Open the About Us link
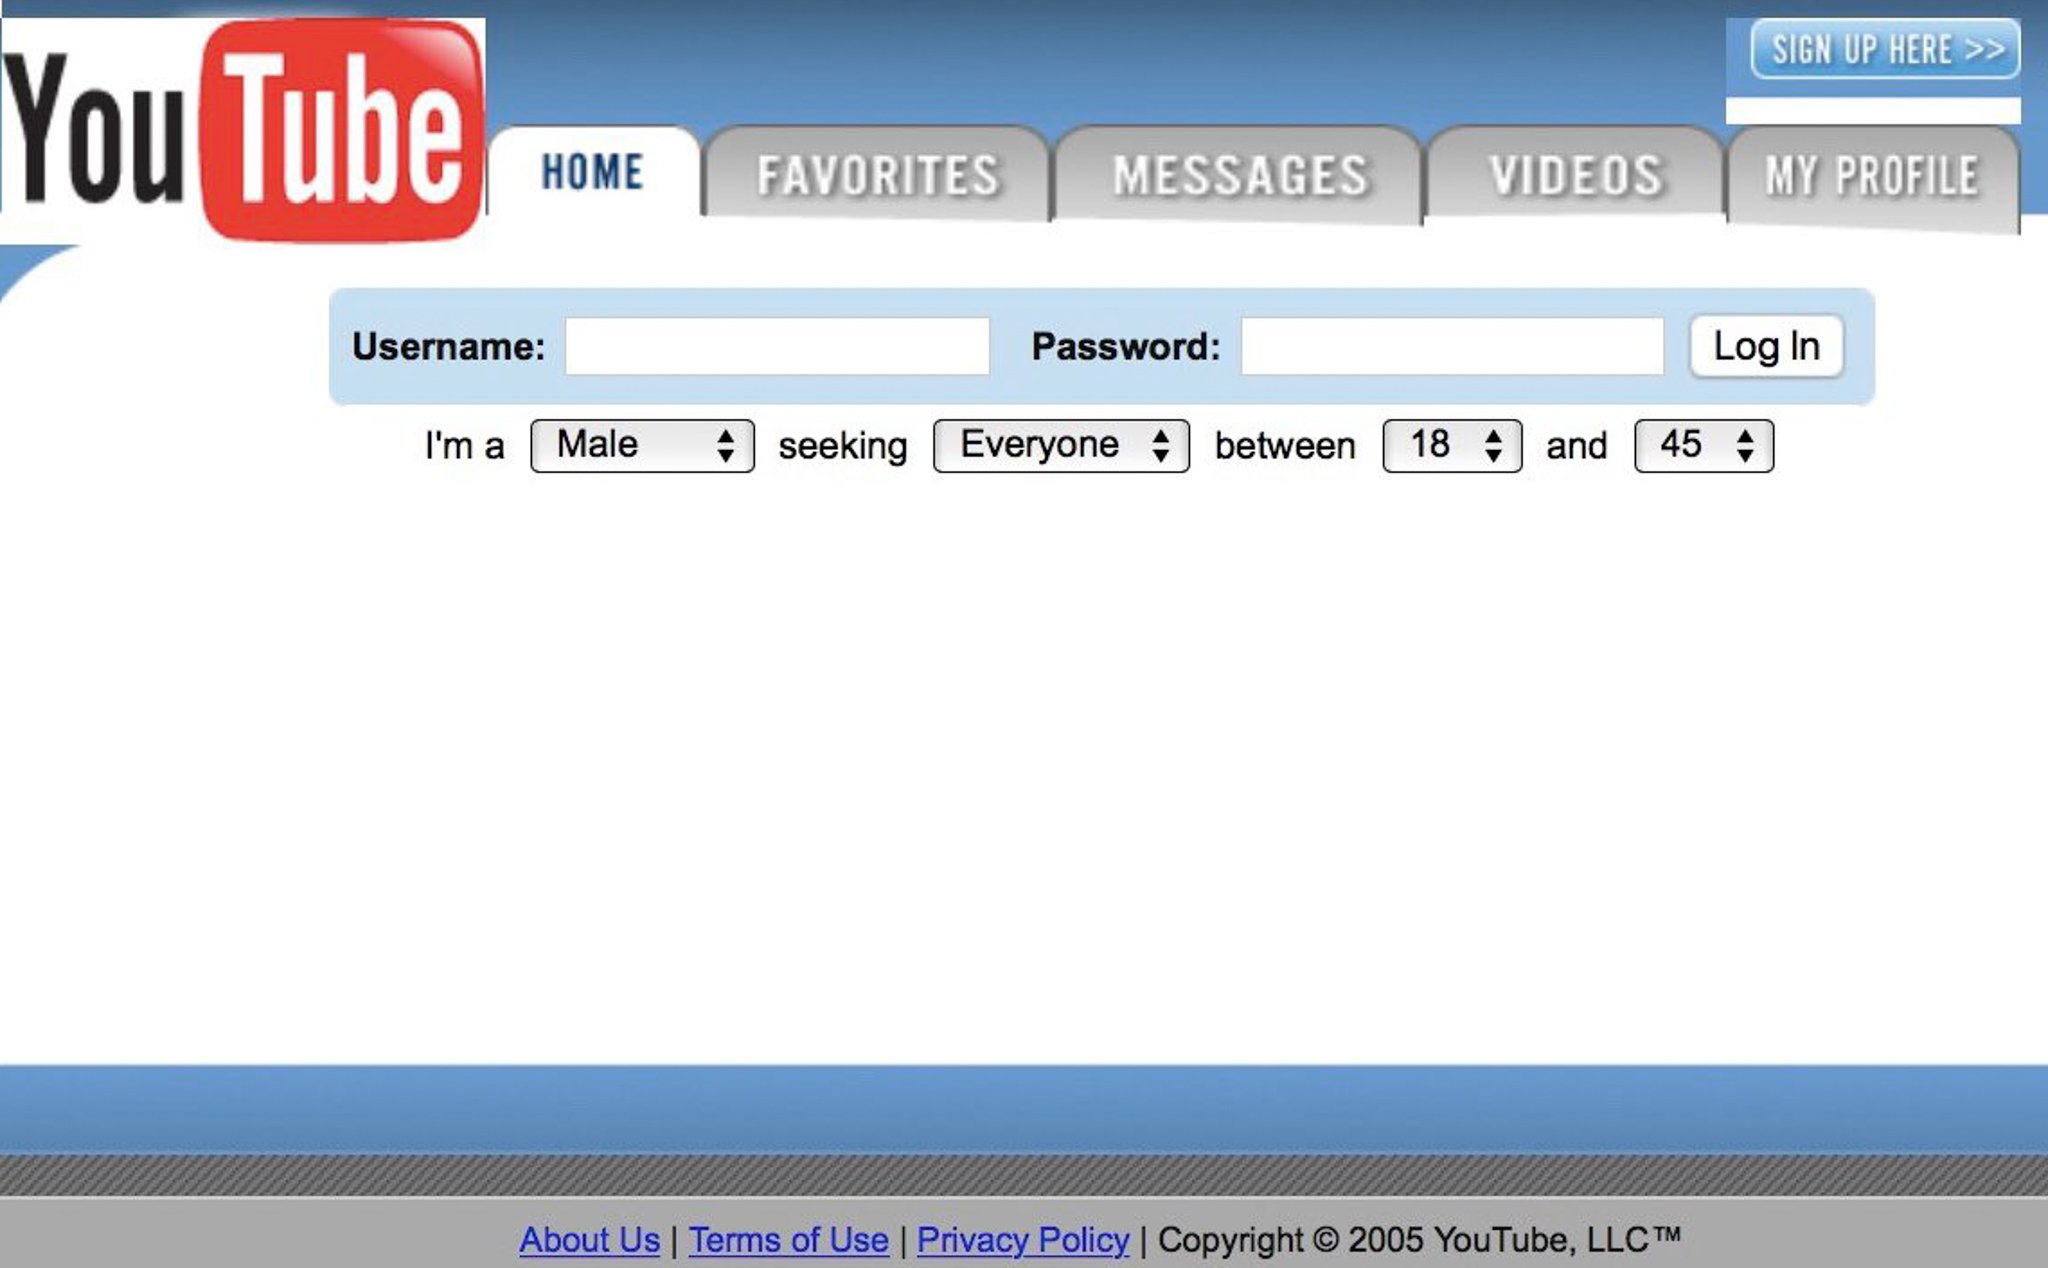The height and width of the screenshot is (1268, 2048). pyautogui.click(x=589, y=1240)
